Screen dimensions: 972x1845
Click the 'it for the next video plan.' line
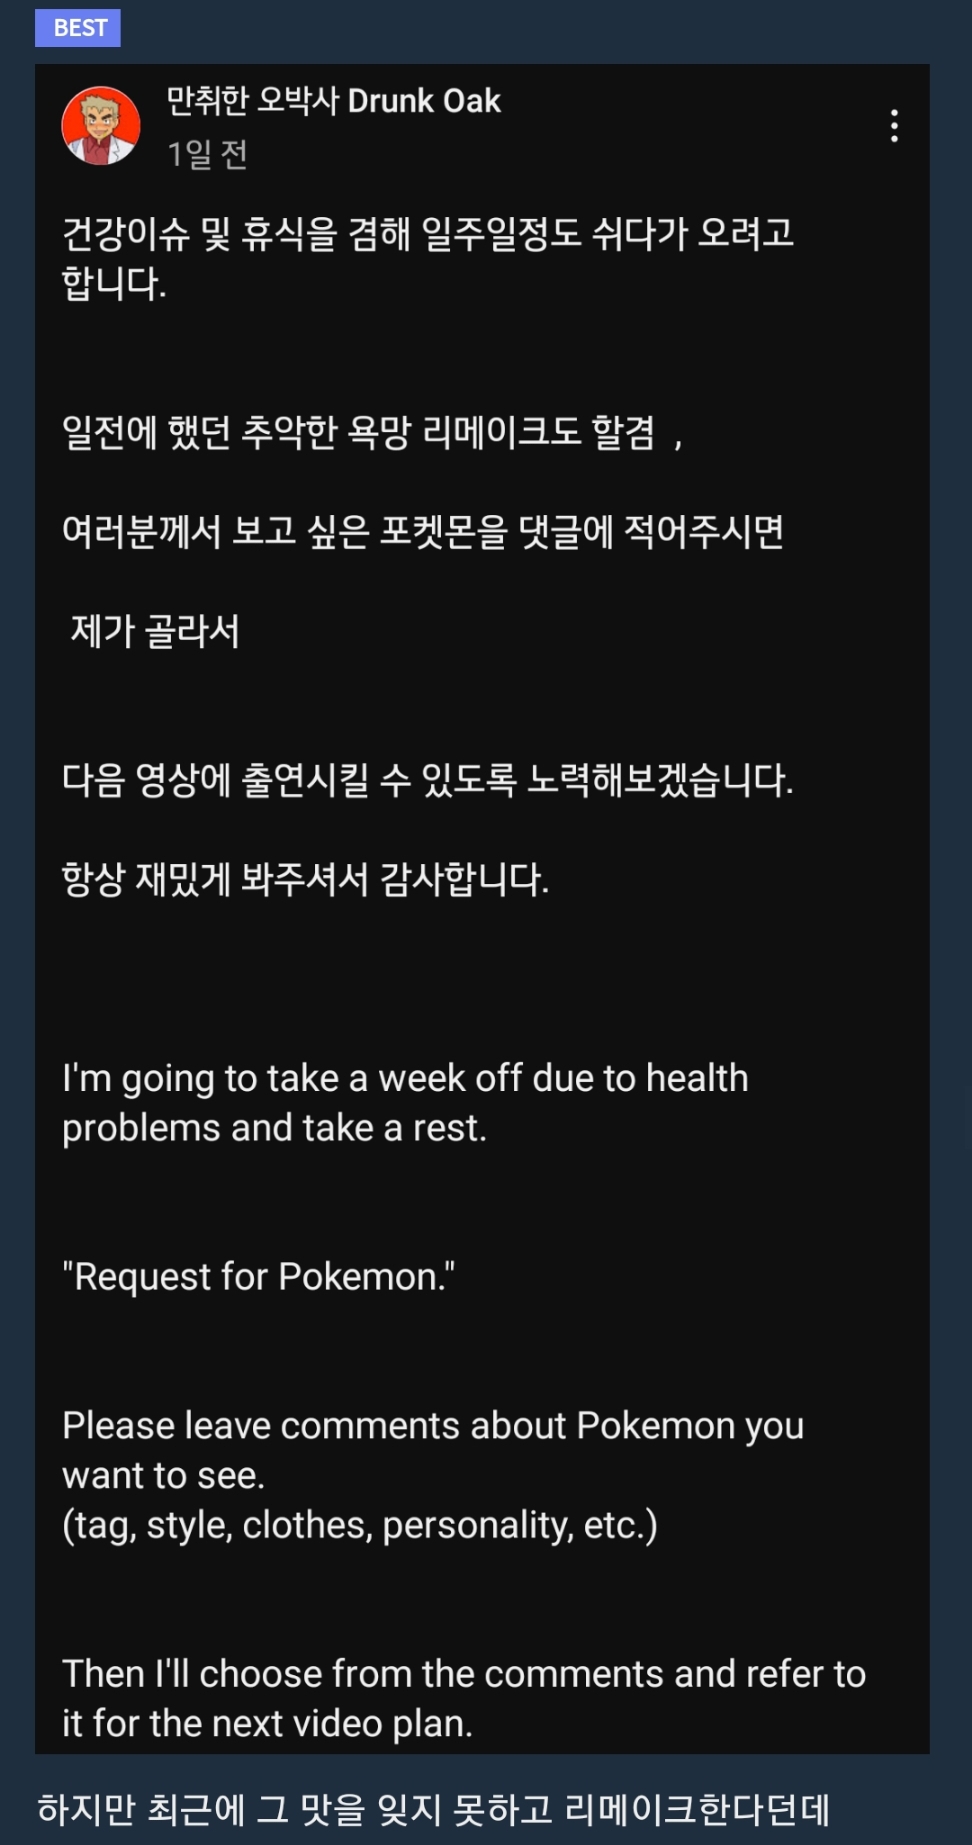267,1724
